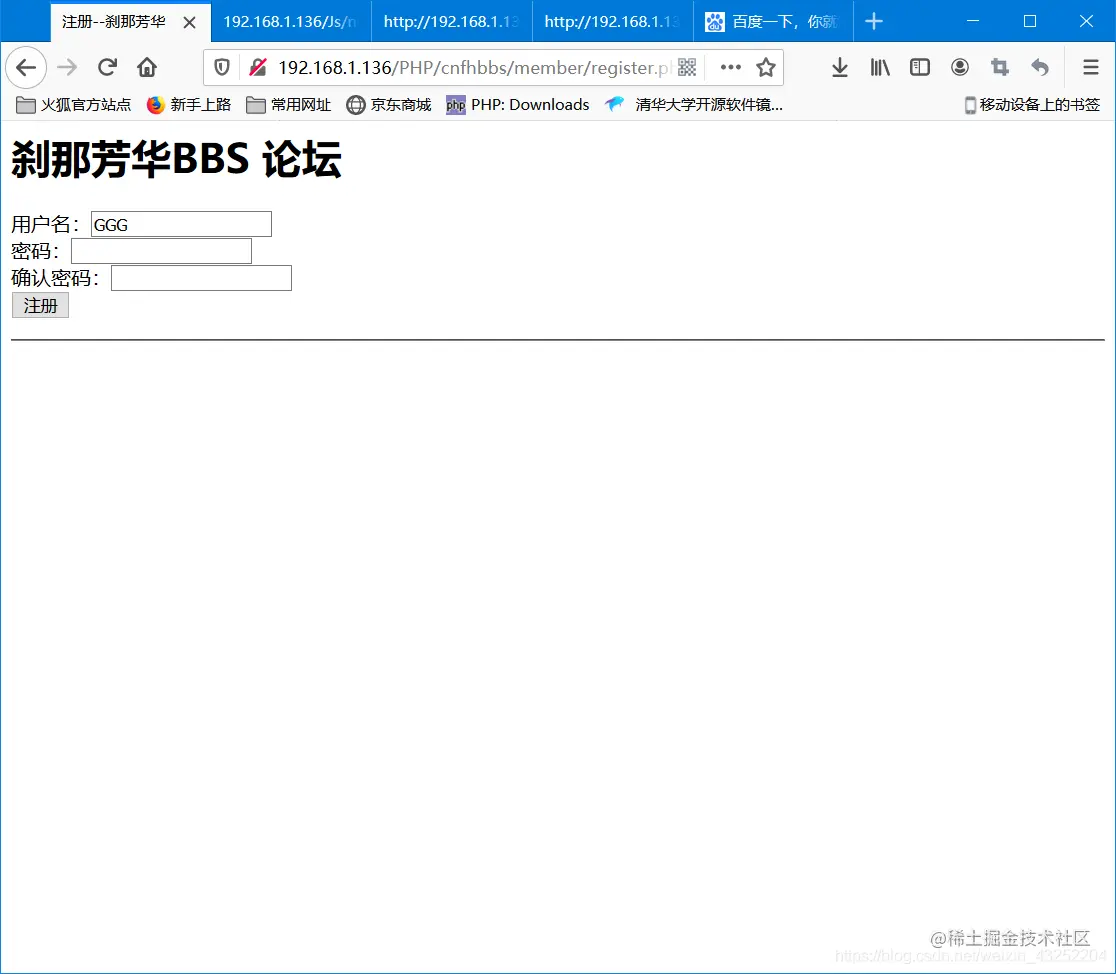Switch to the 192.168.1.136/Js tab
The height and width of the screenshot is (974, 1116).
[291, 22]
